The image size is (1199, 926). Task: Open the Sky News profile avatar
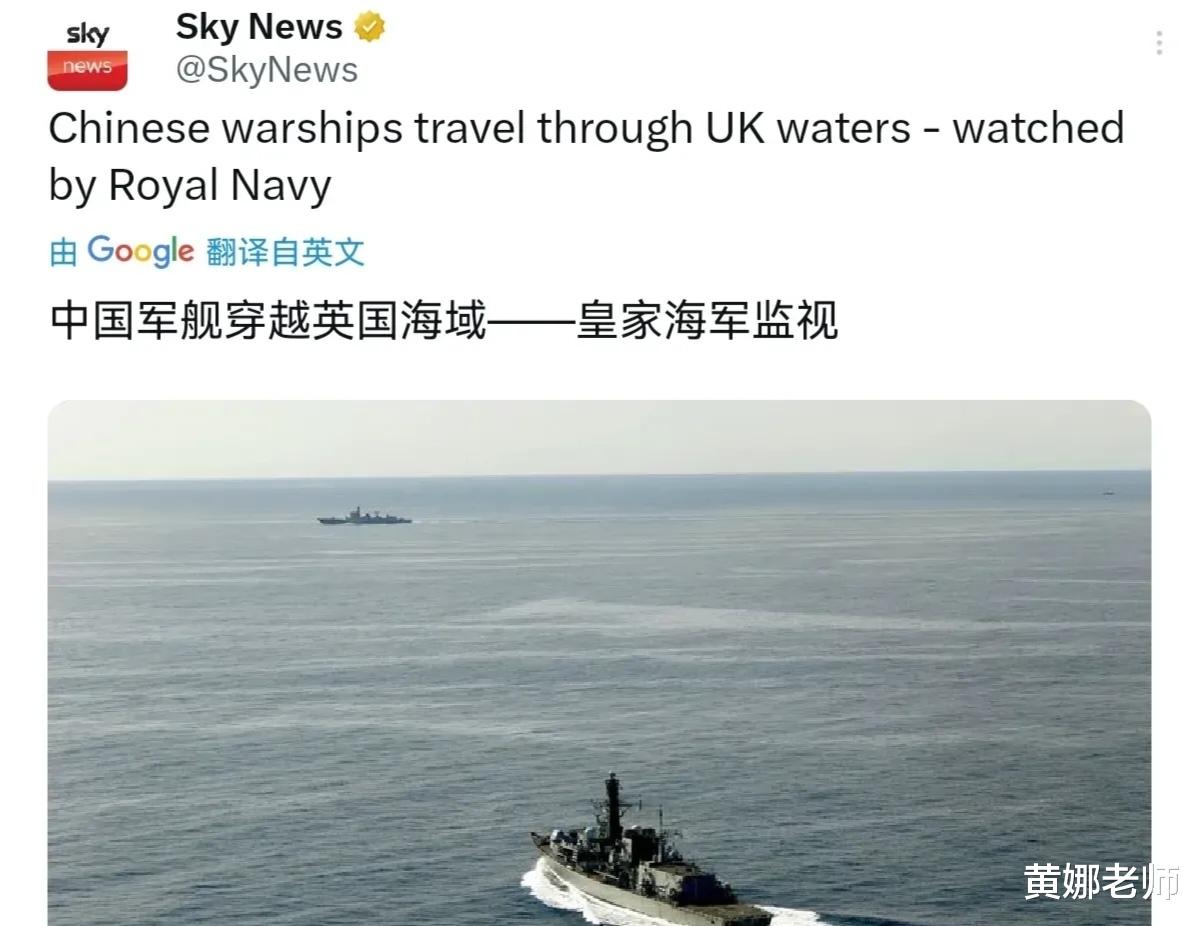[x=87, y=55]
